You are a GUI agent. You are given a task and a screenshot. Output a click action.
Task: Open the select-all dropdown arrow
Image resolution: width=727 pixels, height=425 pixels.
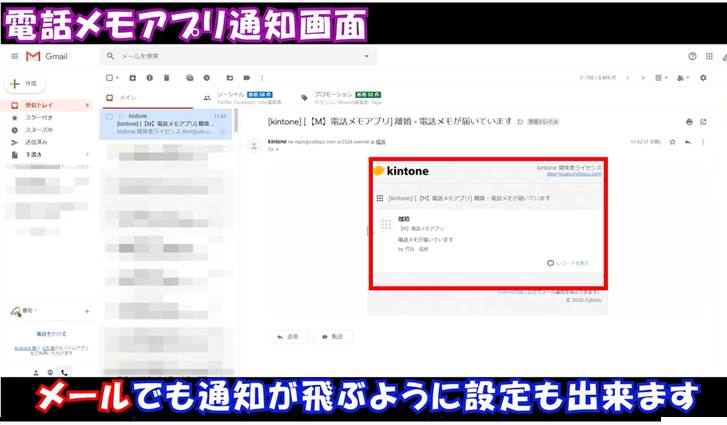click(x=117, y=78)
